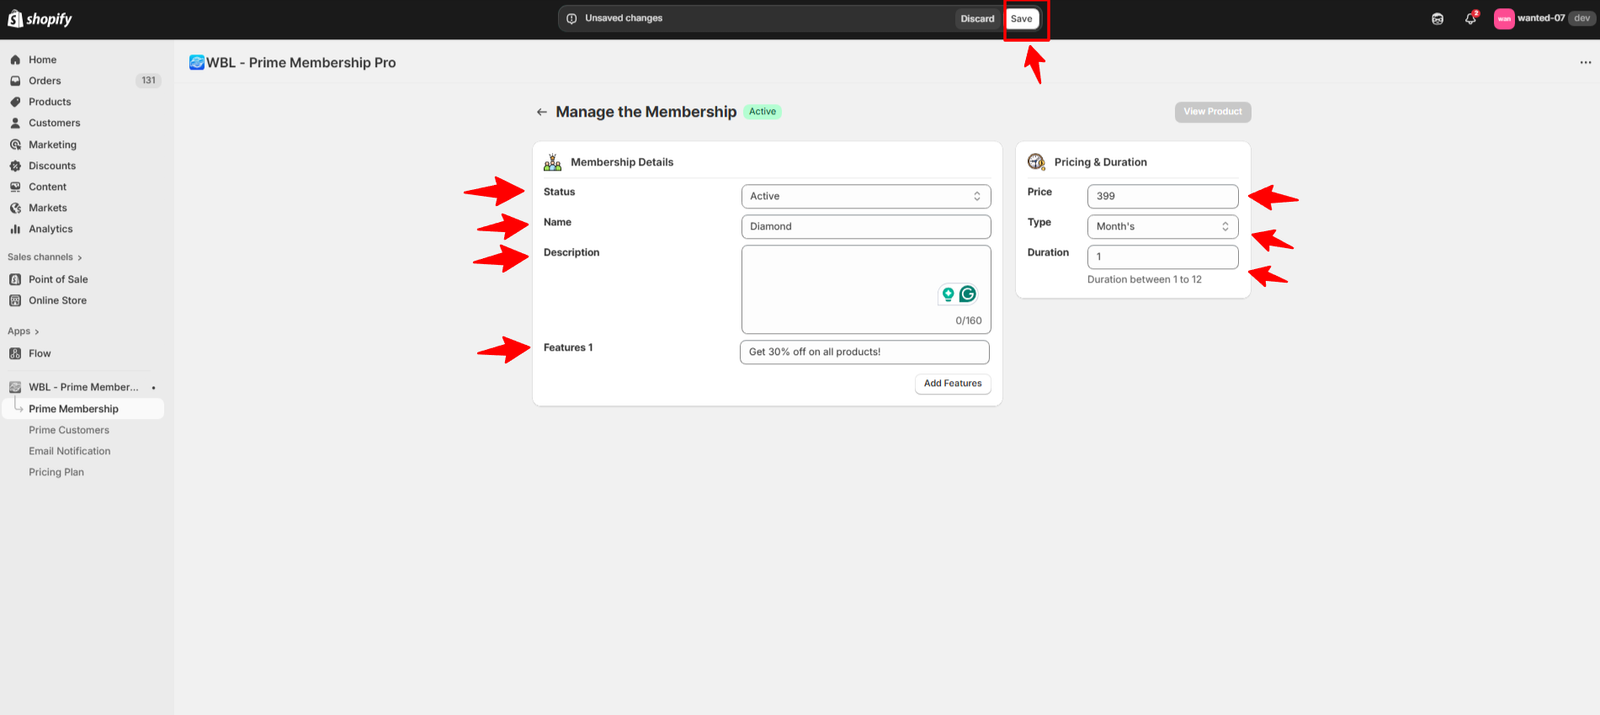
Task: Click the 131 orders count badge
Action: 148,81
